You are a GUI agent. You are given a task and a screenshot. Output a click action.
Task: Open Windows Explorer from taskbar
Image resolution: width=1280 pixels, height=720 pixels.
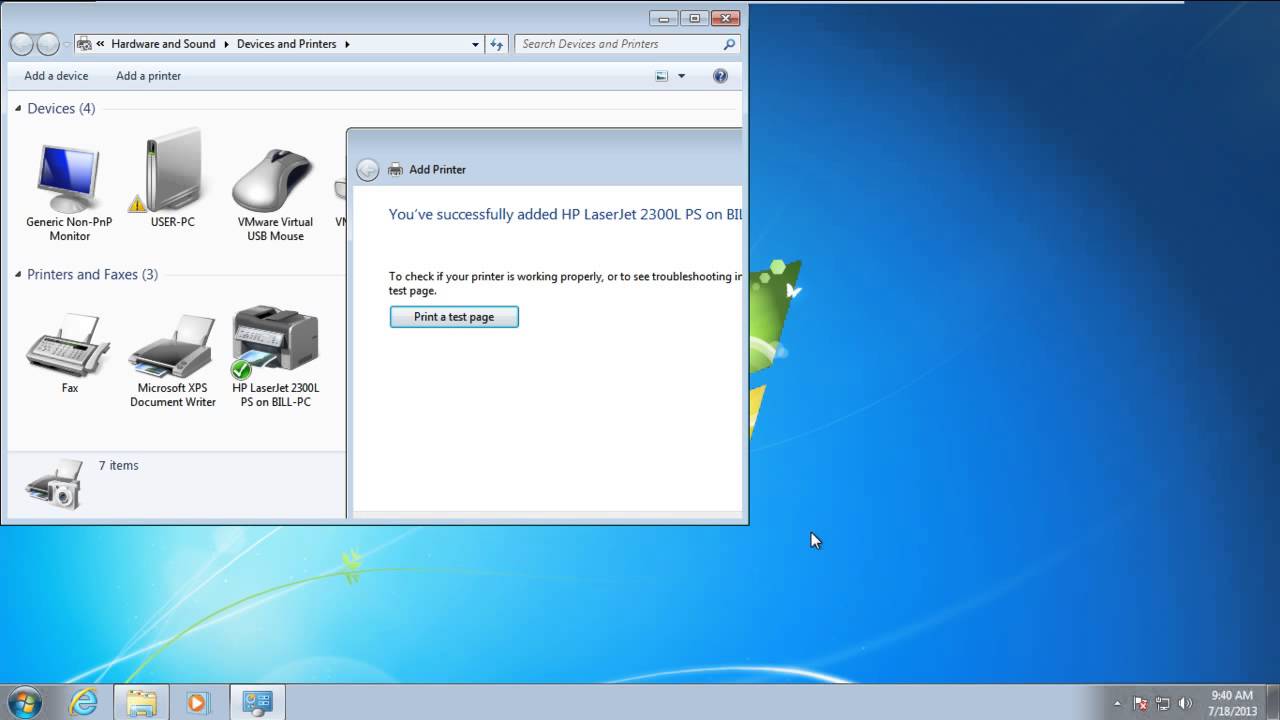click(141, 703)
